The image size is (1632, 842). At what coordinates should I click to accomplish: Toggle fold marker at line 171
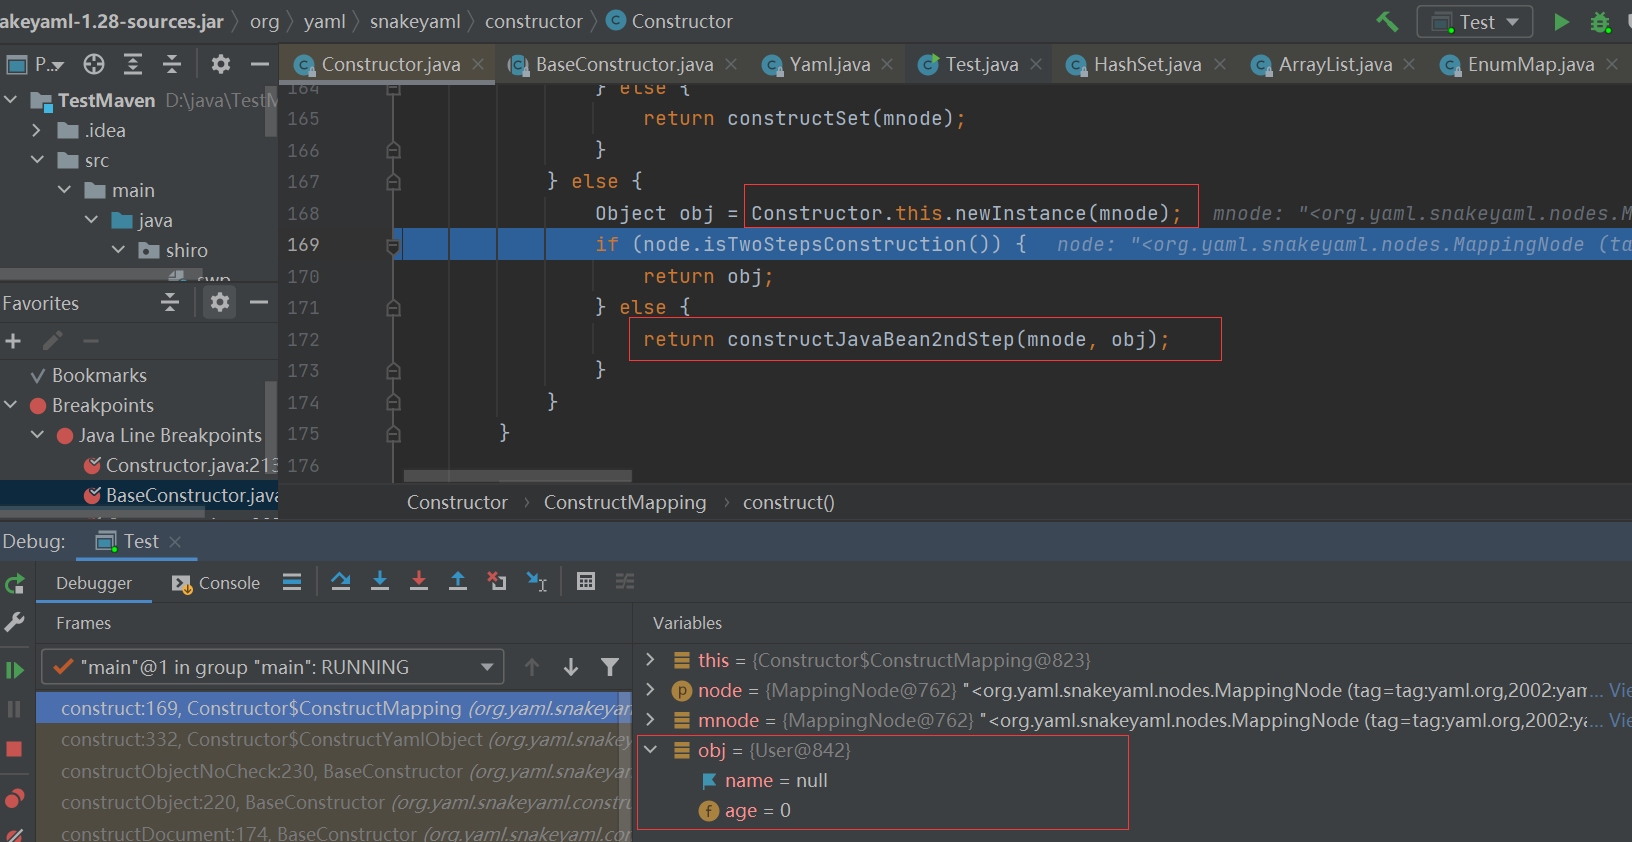(393, 308)
